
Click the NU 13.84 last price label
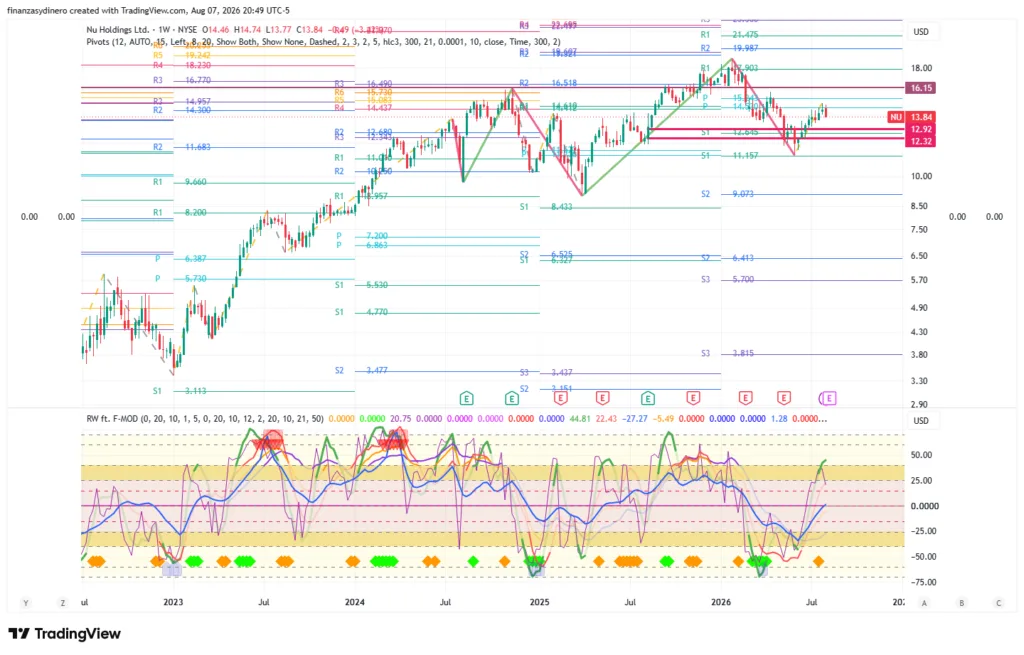point(911,117)
